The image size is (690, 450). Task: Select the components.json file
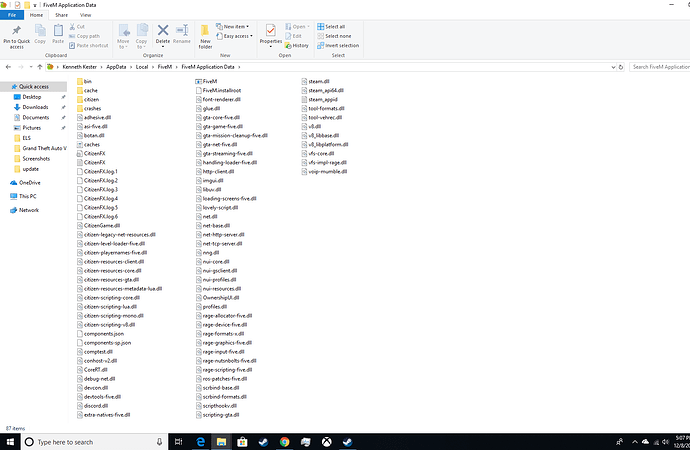pos(100,334)
